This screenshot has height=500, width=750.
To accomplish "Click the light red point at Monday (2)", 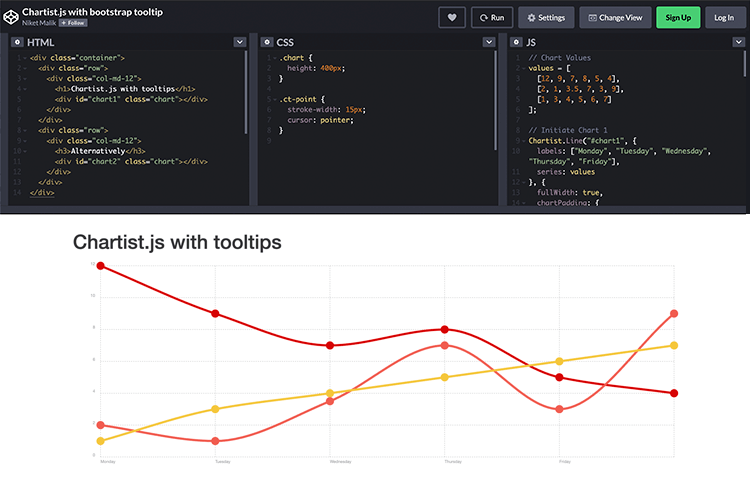I will pos(100,425).
